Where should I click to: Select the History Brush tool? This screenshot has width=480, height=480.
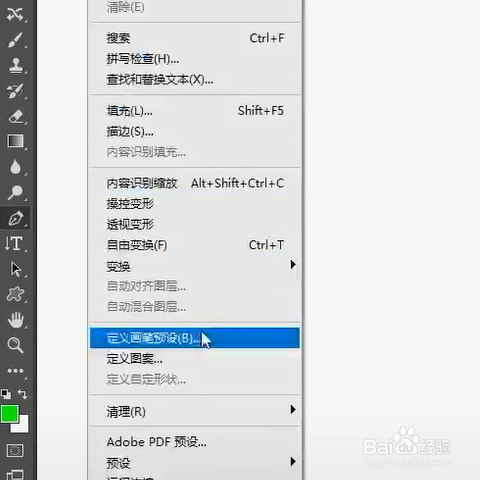coord(15,91)
